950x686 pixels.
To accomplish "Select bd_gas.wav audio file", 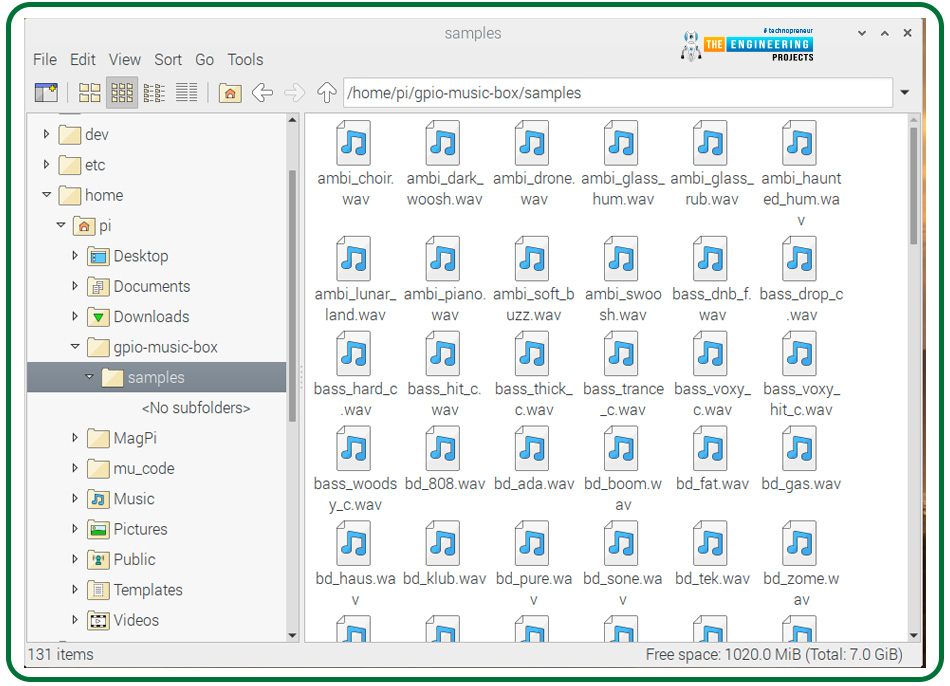I will point(800,459).
